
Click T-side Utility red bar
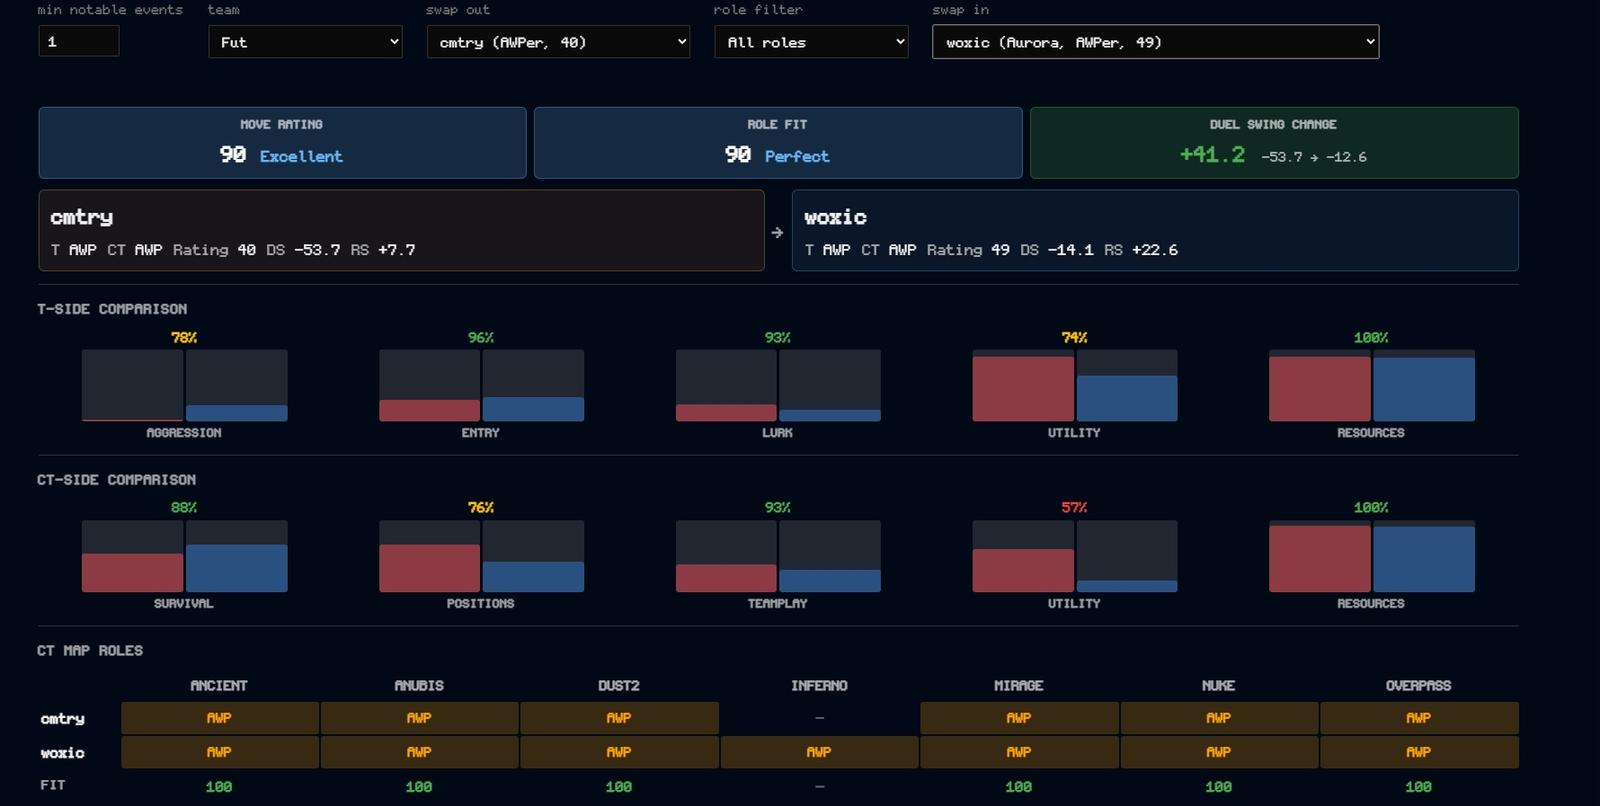pos(1023,389)
